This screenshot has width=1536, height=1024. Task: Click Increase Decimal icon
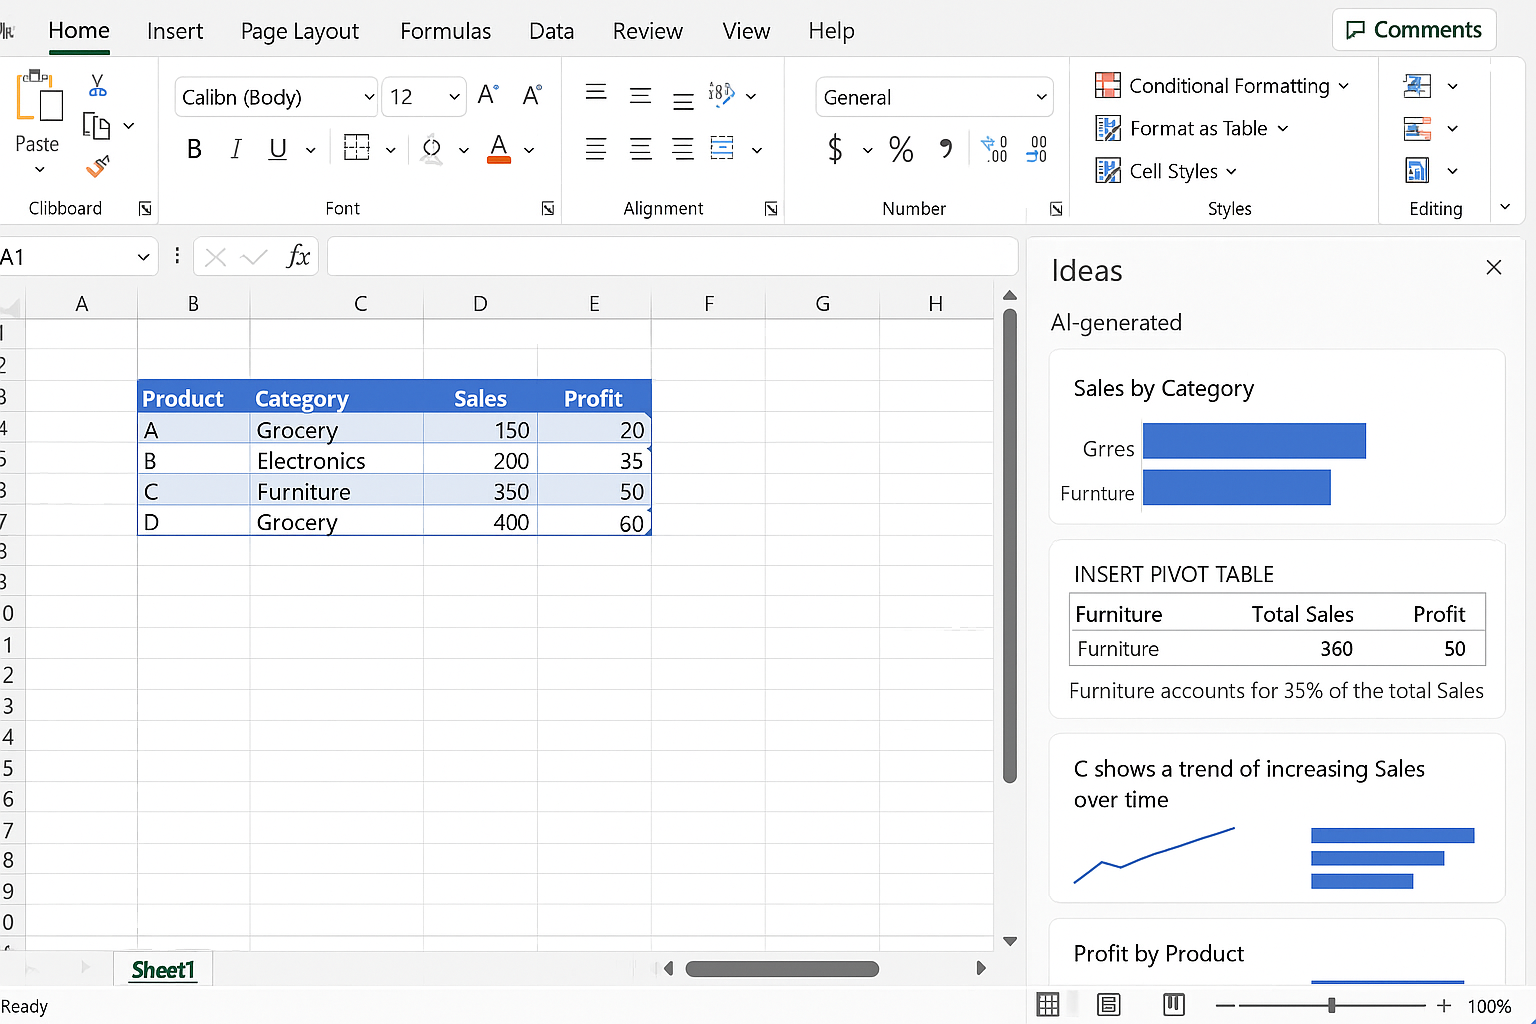click(x=994, y=149)
